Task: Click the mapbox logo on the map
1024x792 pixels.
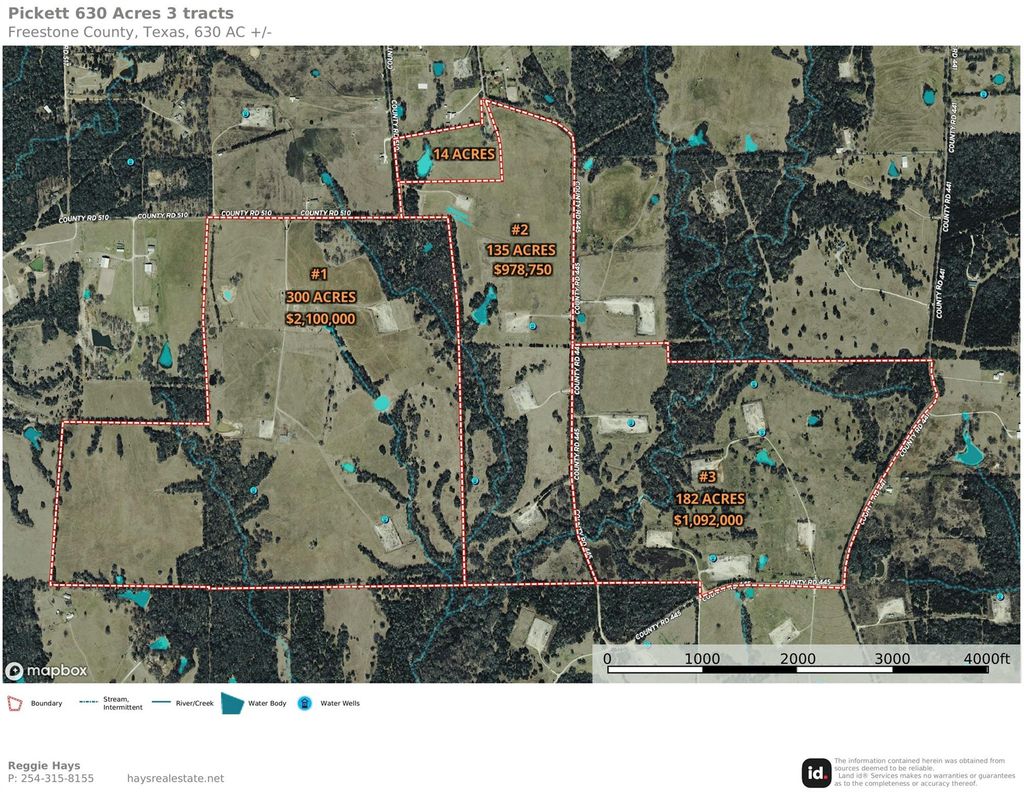Action: (x=46, y=671)
